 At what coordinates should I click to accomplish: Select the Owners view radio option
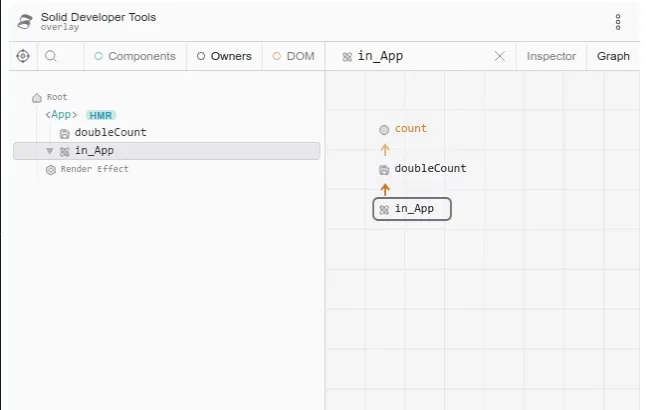pyautogui.click(x=224, y=56)
